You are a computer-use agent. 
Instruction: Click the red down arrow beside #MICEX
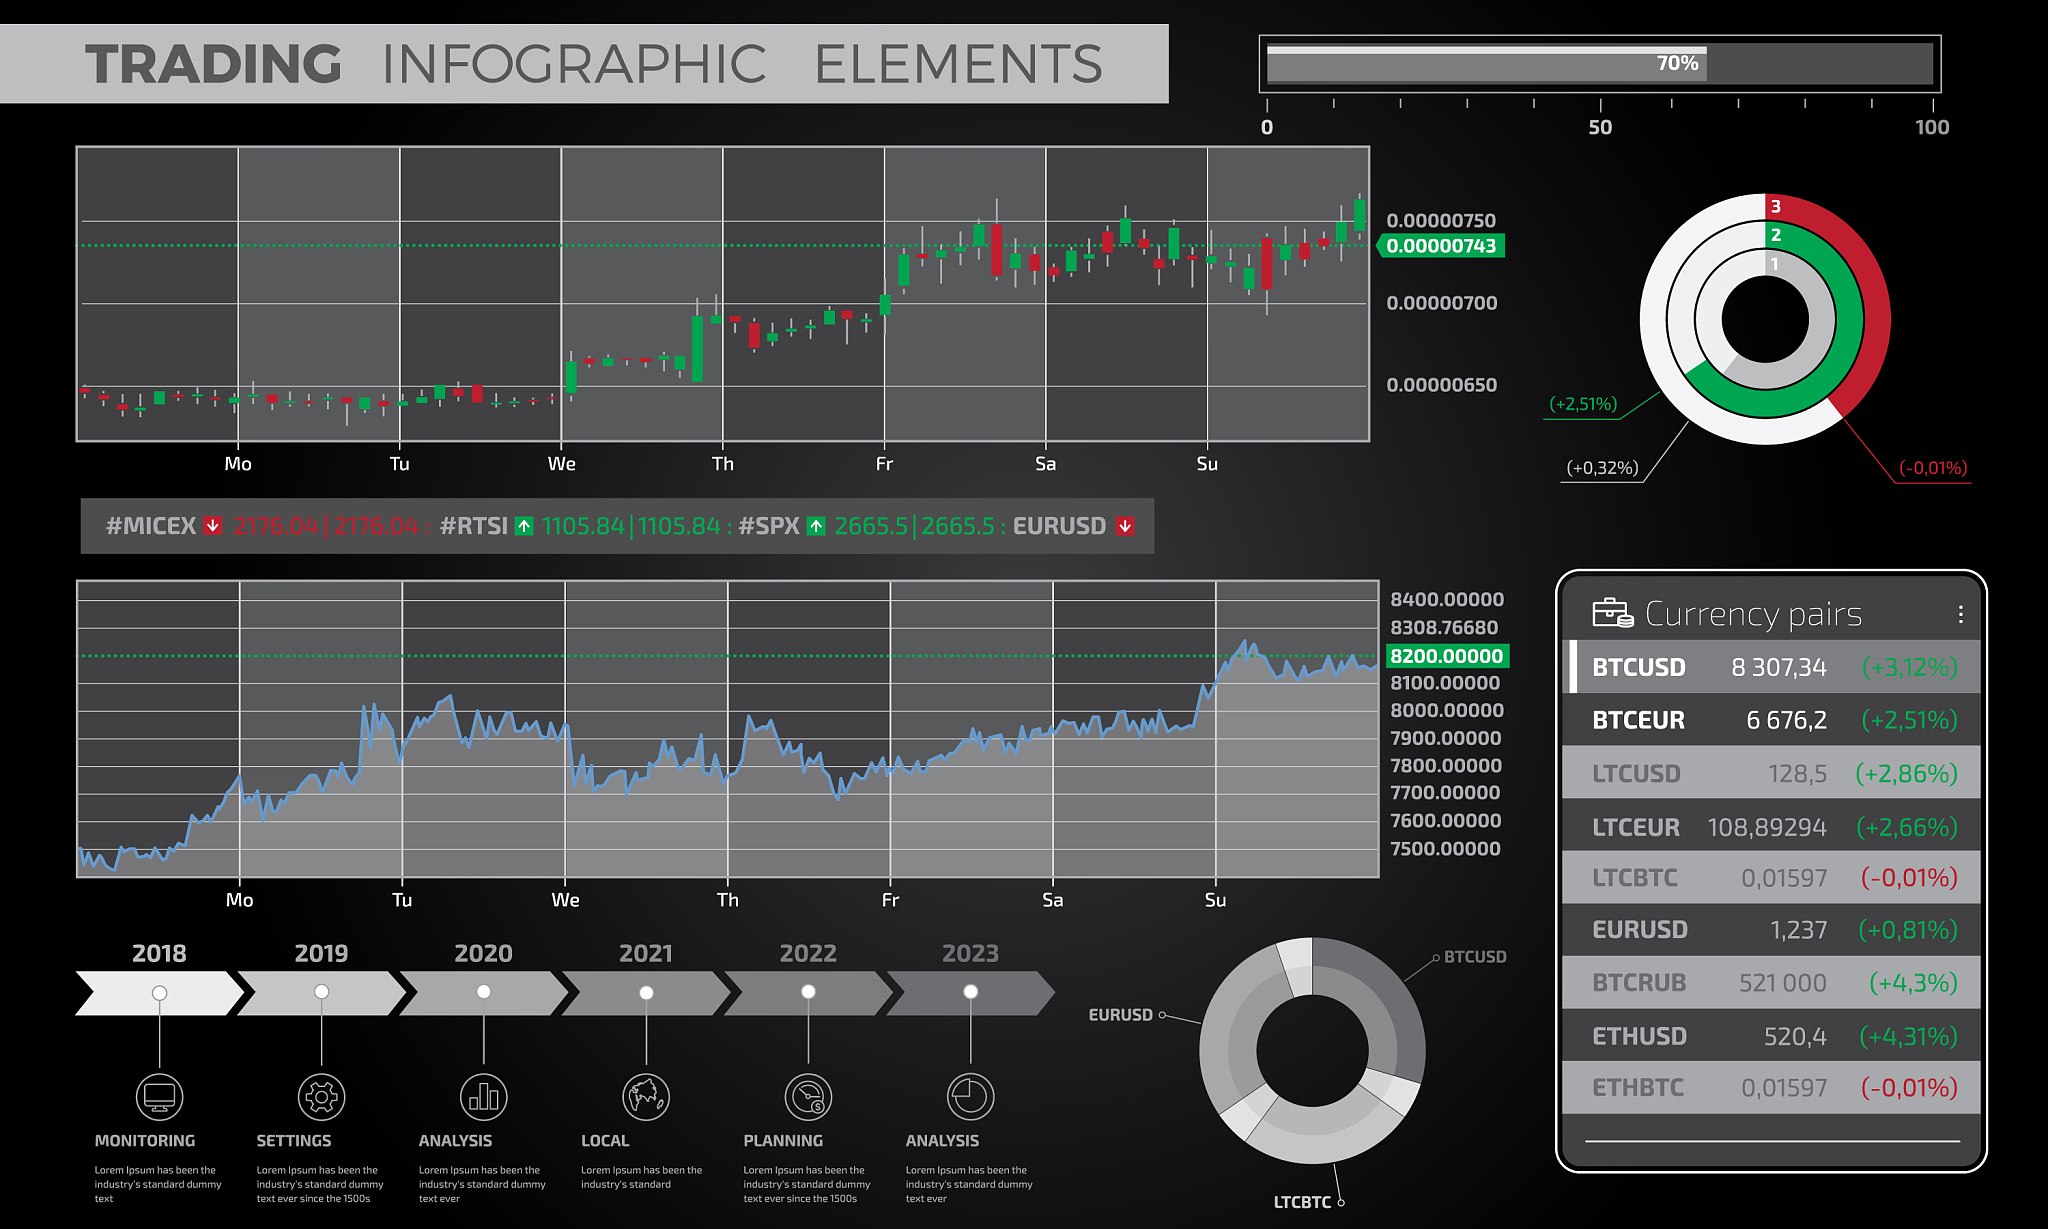[213, 526]
